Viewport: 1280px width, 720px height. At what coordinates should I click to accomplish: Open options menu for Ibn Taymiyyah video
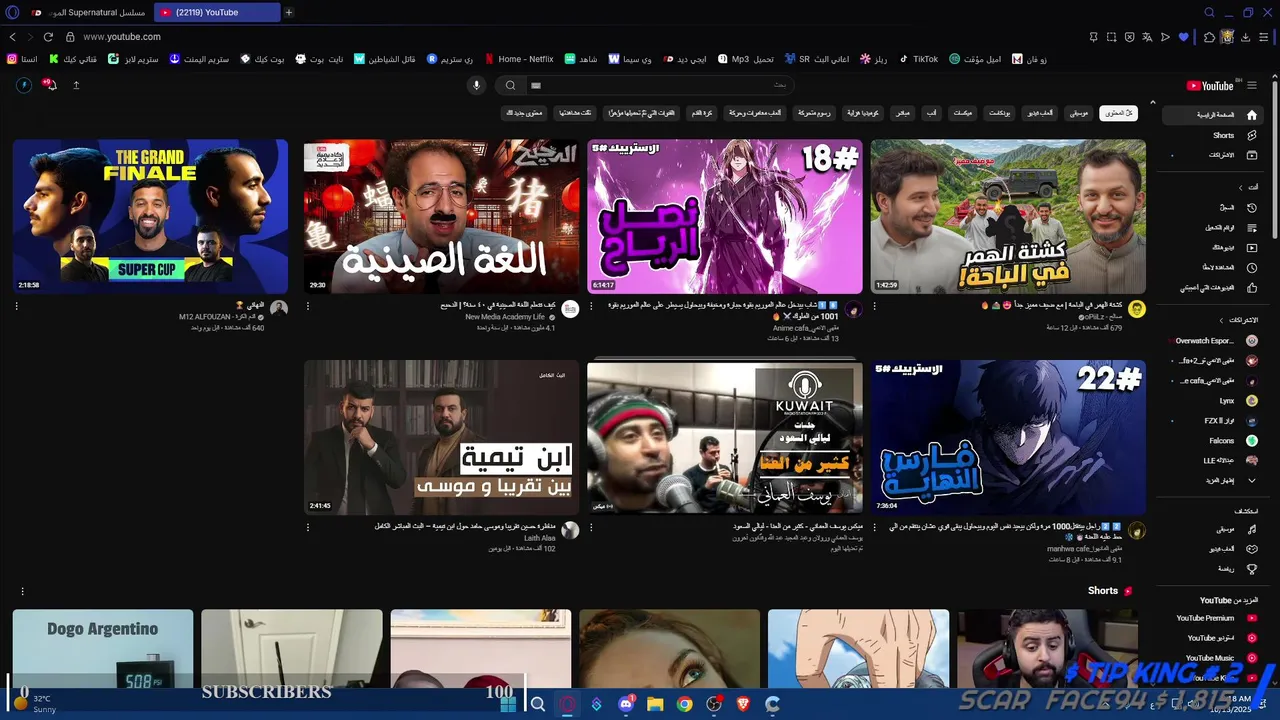point(308,527)
